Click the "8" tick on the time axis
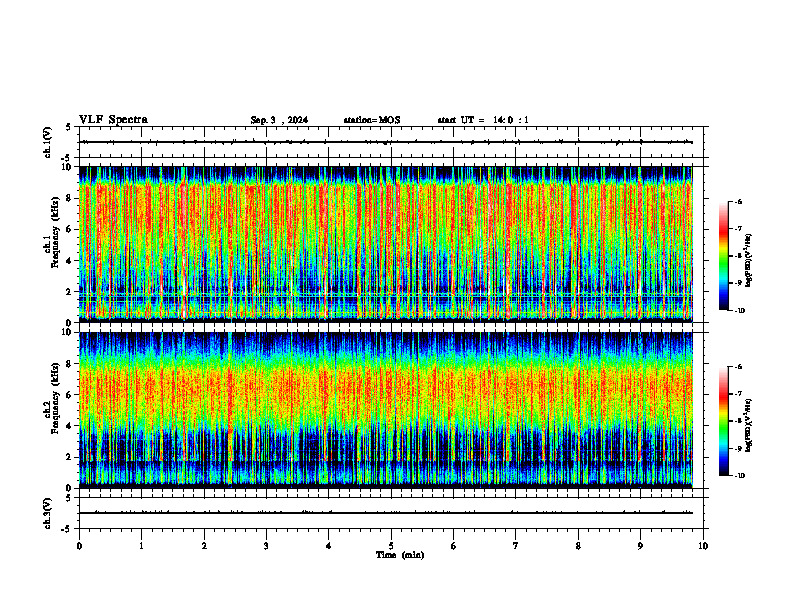The width and height of the screenshot is (792, 612). pyautogui.click(x=578, y=546)
